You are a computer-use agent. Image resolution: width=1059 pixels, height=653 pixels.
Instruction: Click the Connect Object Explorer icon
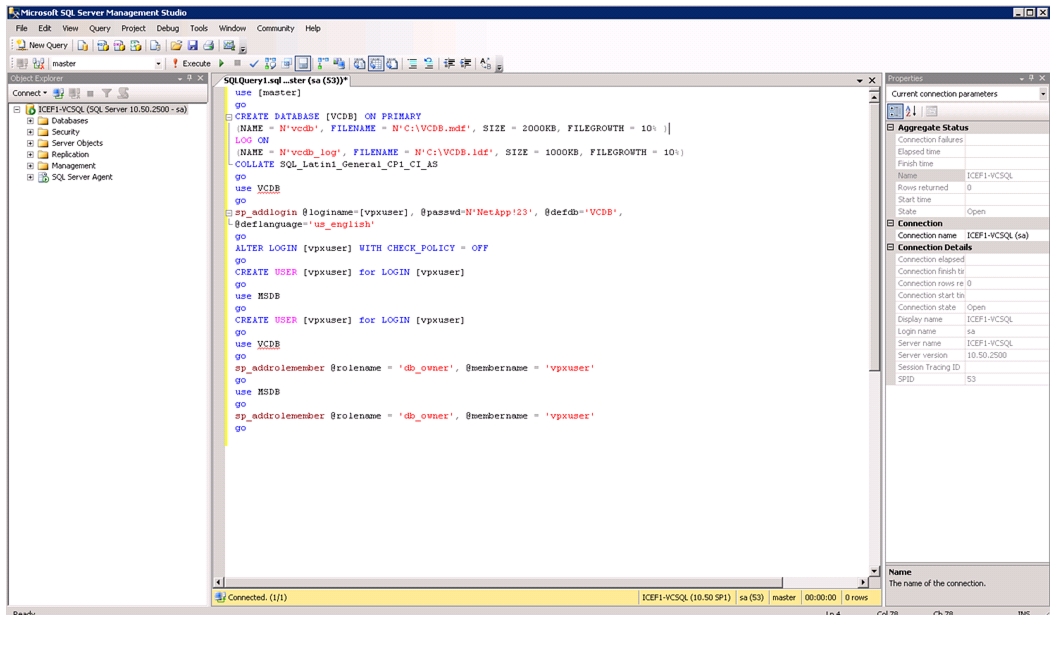(59, 93)
